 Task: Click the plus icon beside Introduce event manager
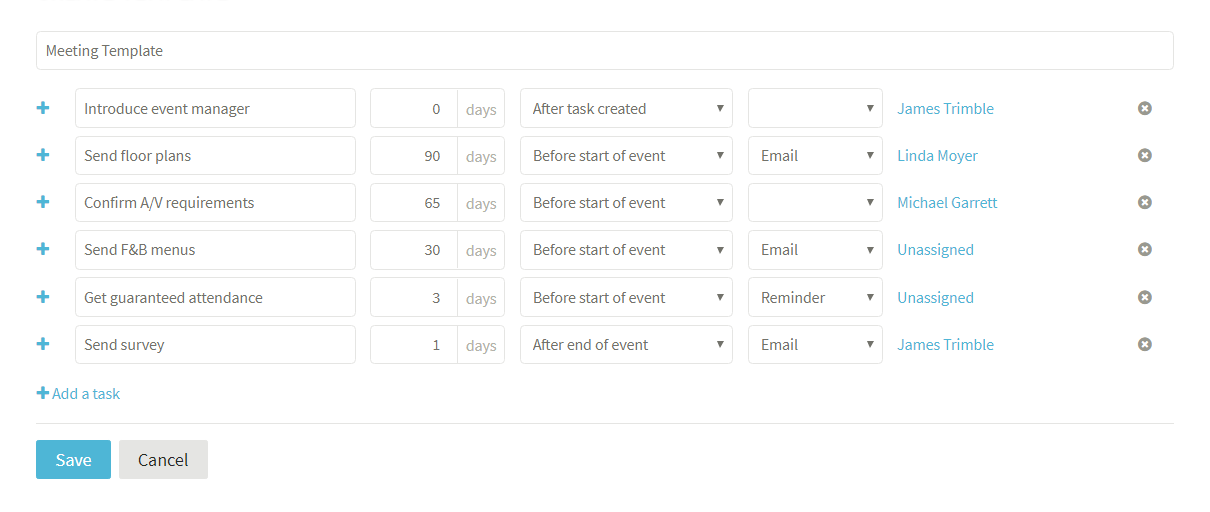click(43, 108)
